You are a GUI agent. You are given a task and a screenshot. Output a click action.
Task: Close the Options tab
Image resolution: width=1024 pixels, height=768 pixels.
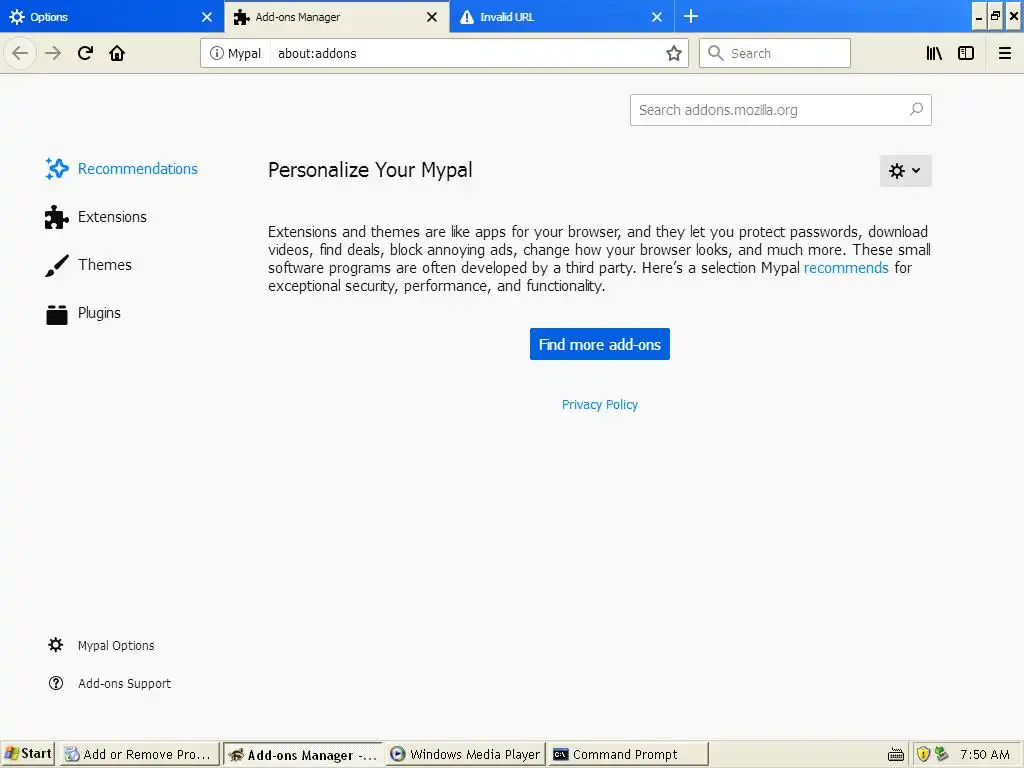click(x=207, y=17)
